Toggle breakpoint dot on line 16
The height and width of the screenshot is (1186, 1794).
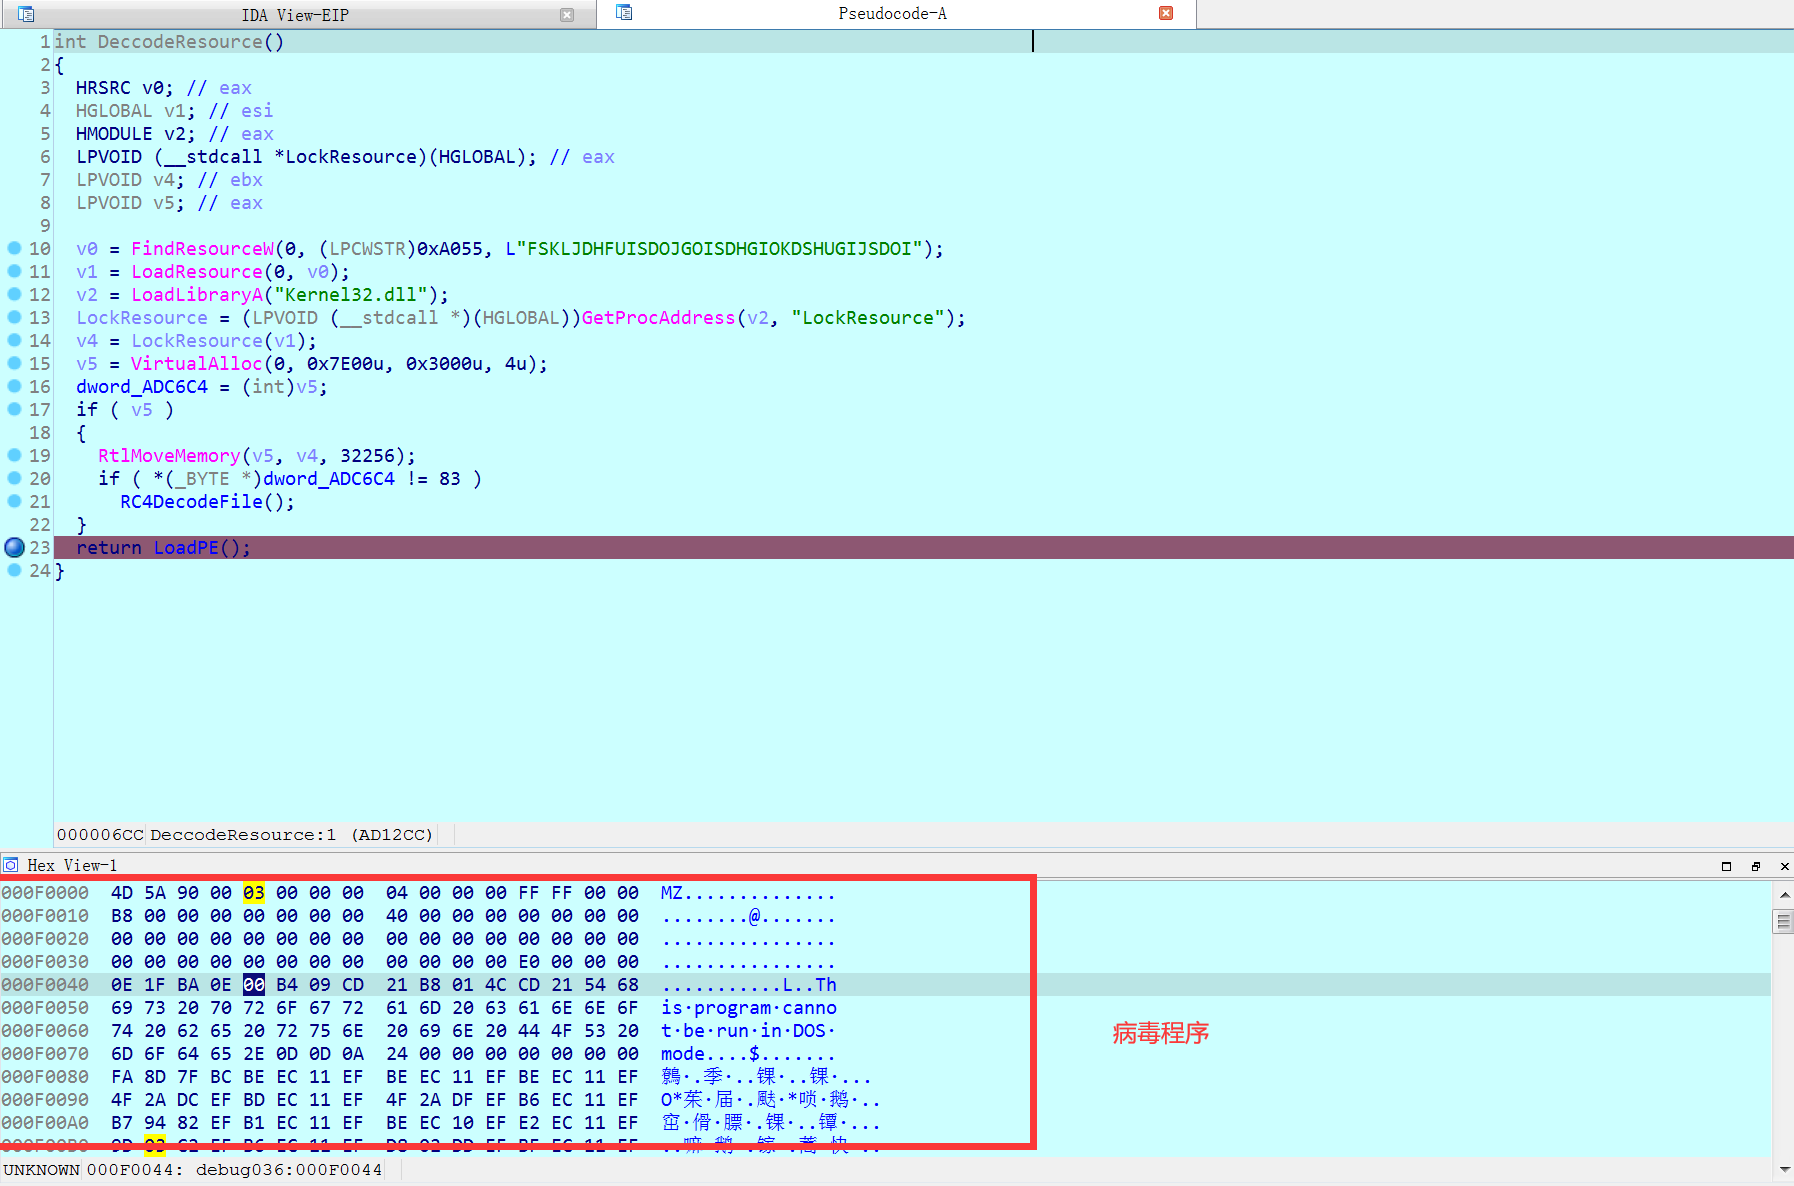(x=14, y=386)
